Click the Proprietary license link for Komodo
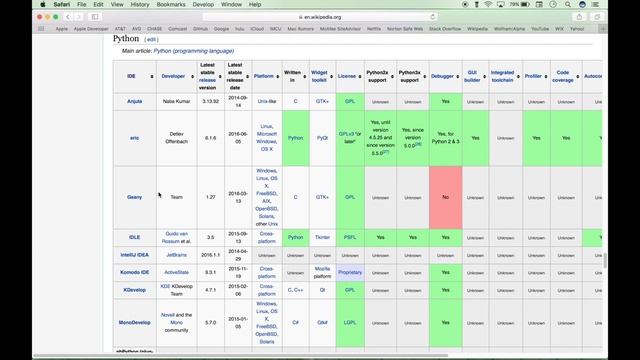 click(x=350, y=272)
